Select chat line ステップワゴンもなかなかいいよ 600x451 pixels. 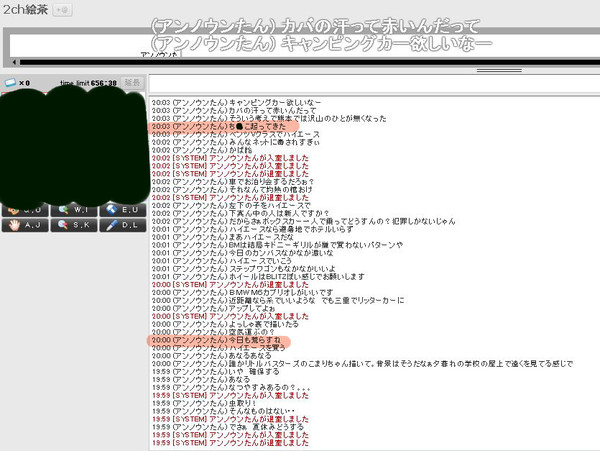[x=244, y=269]
